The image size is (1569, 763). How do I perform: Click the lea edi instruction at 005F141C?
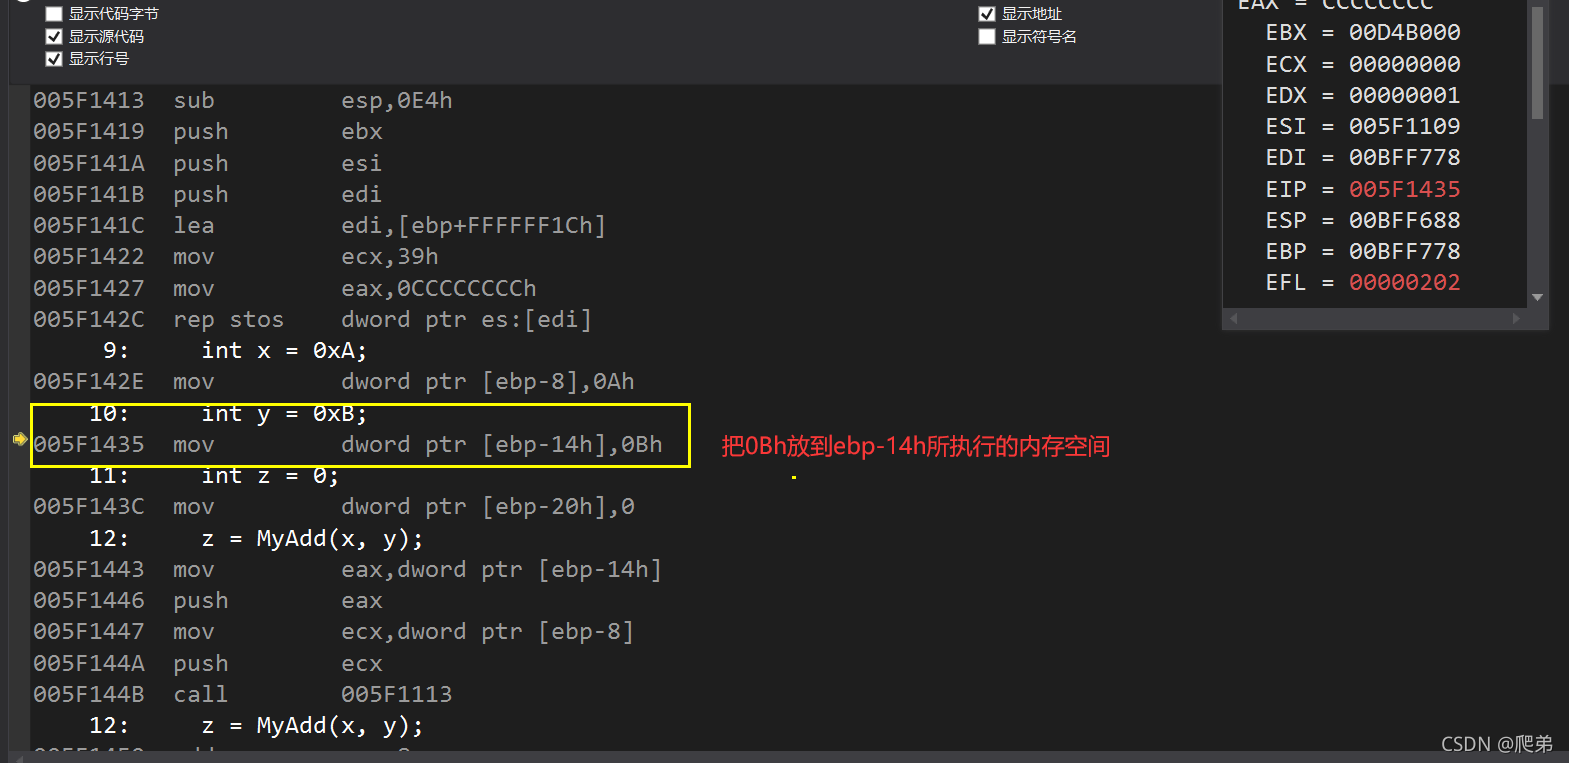click(x=320, y=226)
